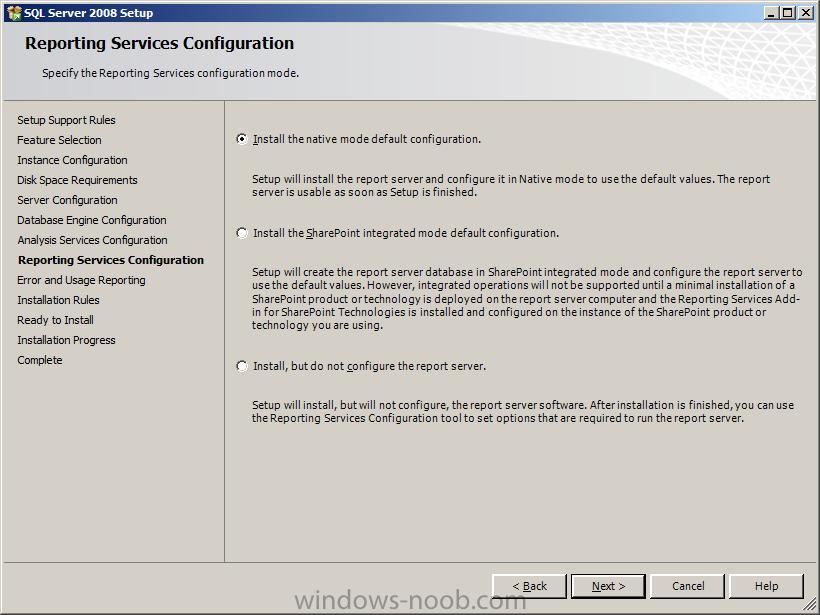Open Disk Space Requirements step

click(77, 180)
